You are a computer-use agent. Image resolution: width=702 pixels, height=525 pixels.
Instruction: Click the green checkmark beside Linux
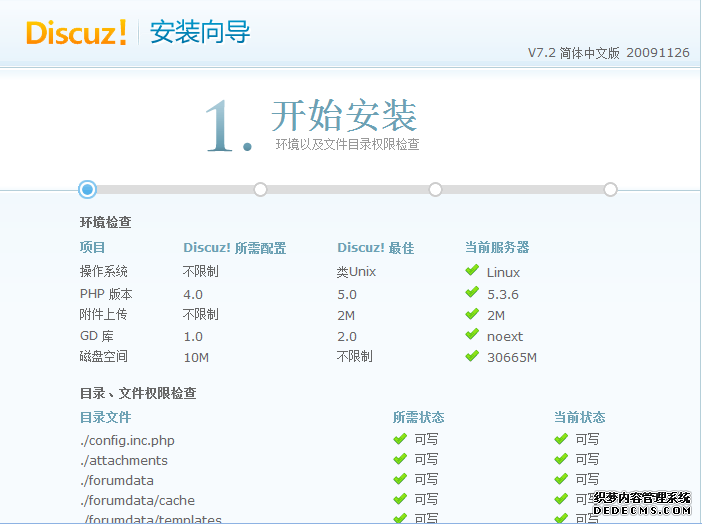point(472,271)
